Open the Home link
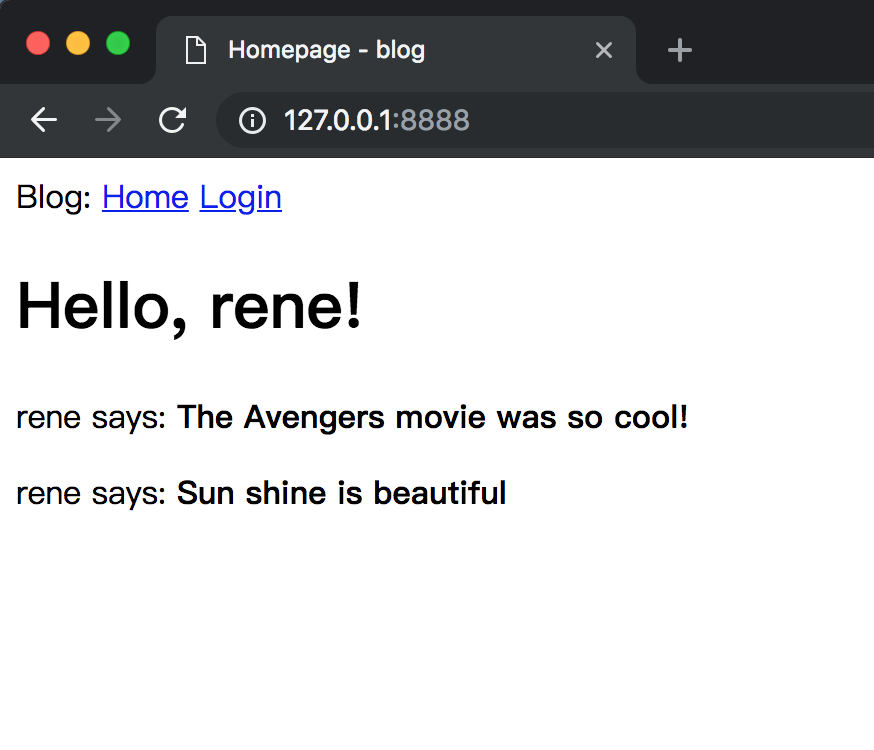Viewport: 874px width, 750px height. (145, 198)
